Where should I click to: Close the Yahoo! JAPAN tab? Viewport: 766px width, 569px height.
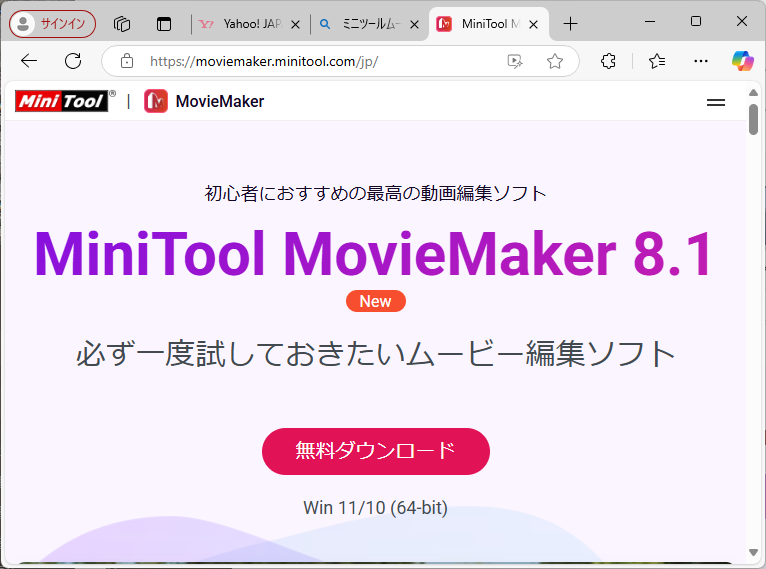pyautogui.click(x=295, y=24)
